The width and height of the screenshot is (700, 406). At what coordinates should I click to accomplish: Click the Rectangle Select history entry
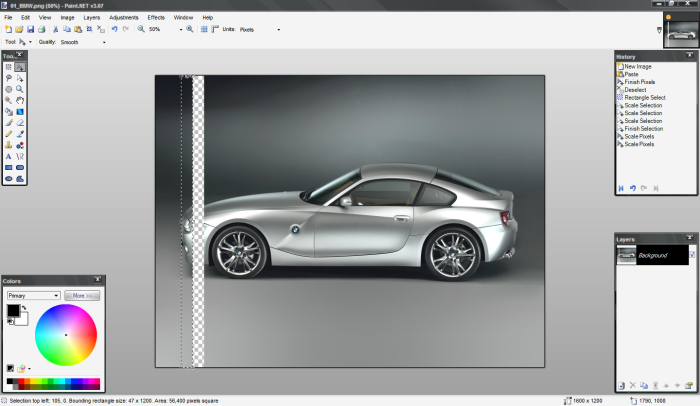pos(644,97)
